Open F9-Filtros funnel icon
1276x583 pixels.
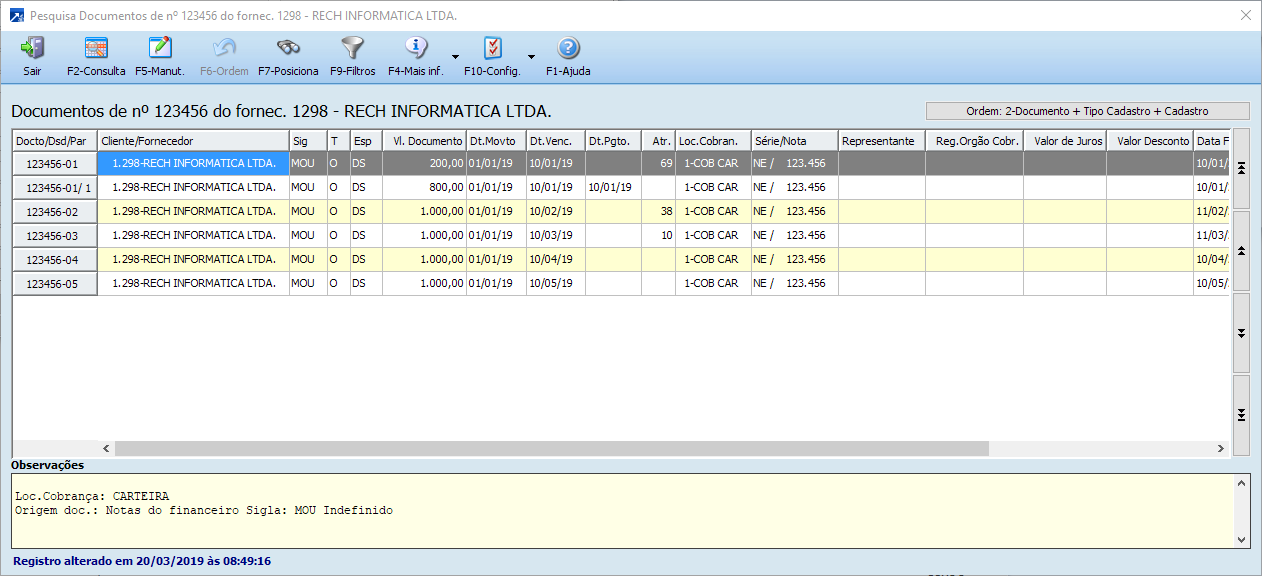tap(352, 48)
